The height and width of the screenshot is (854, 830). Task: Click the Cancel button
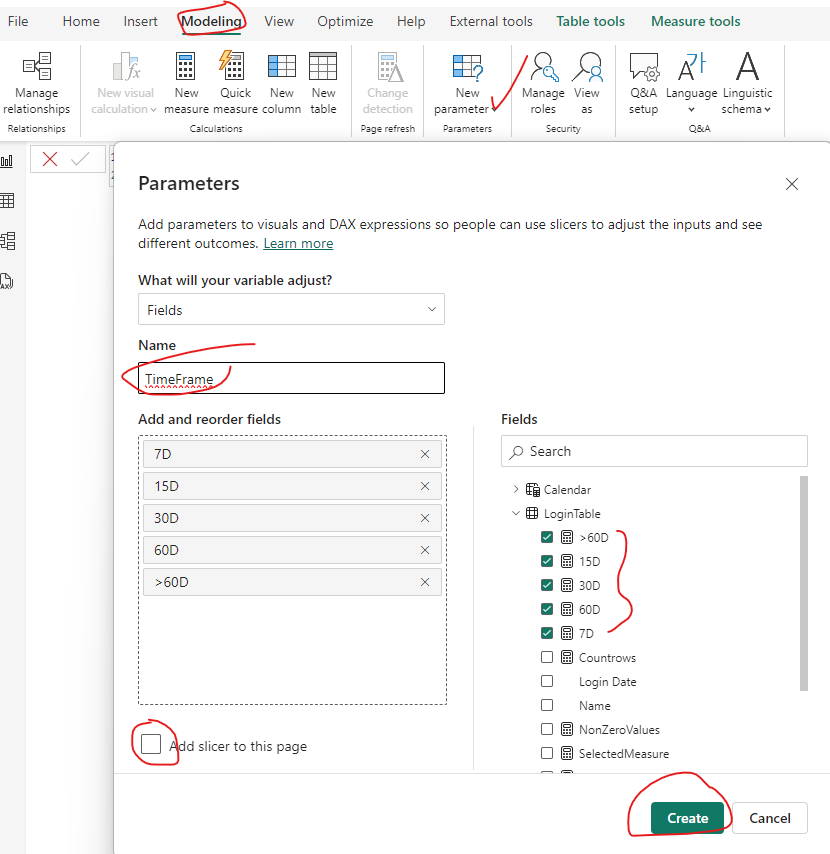click(x=770, y=818)
